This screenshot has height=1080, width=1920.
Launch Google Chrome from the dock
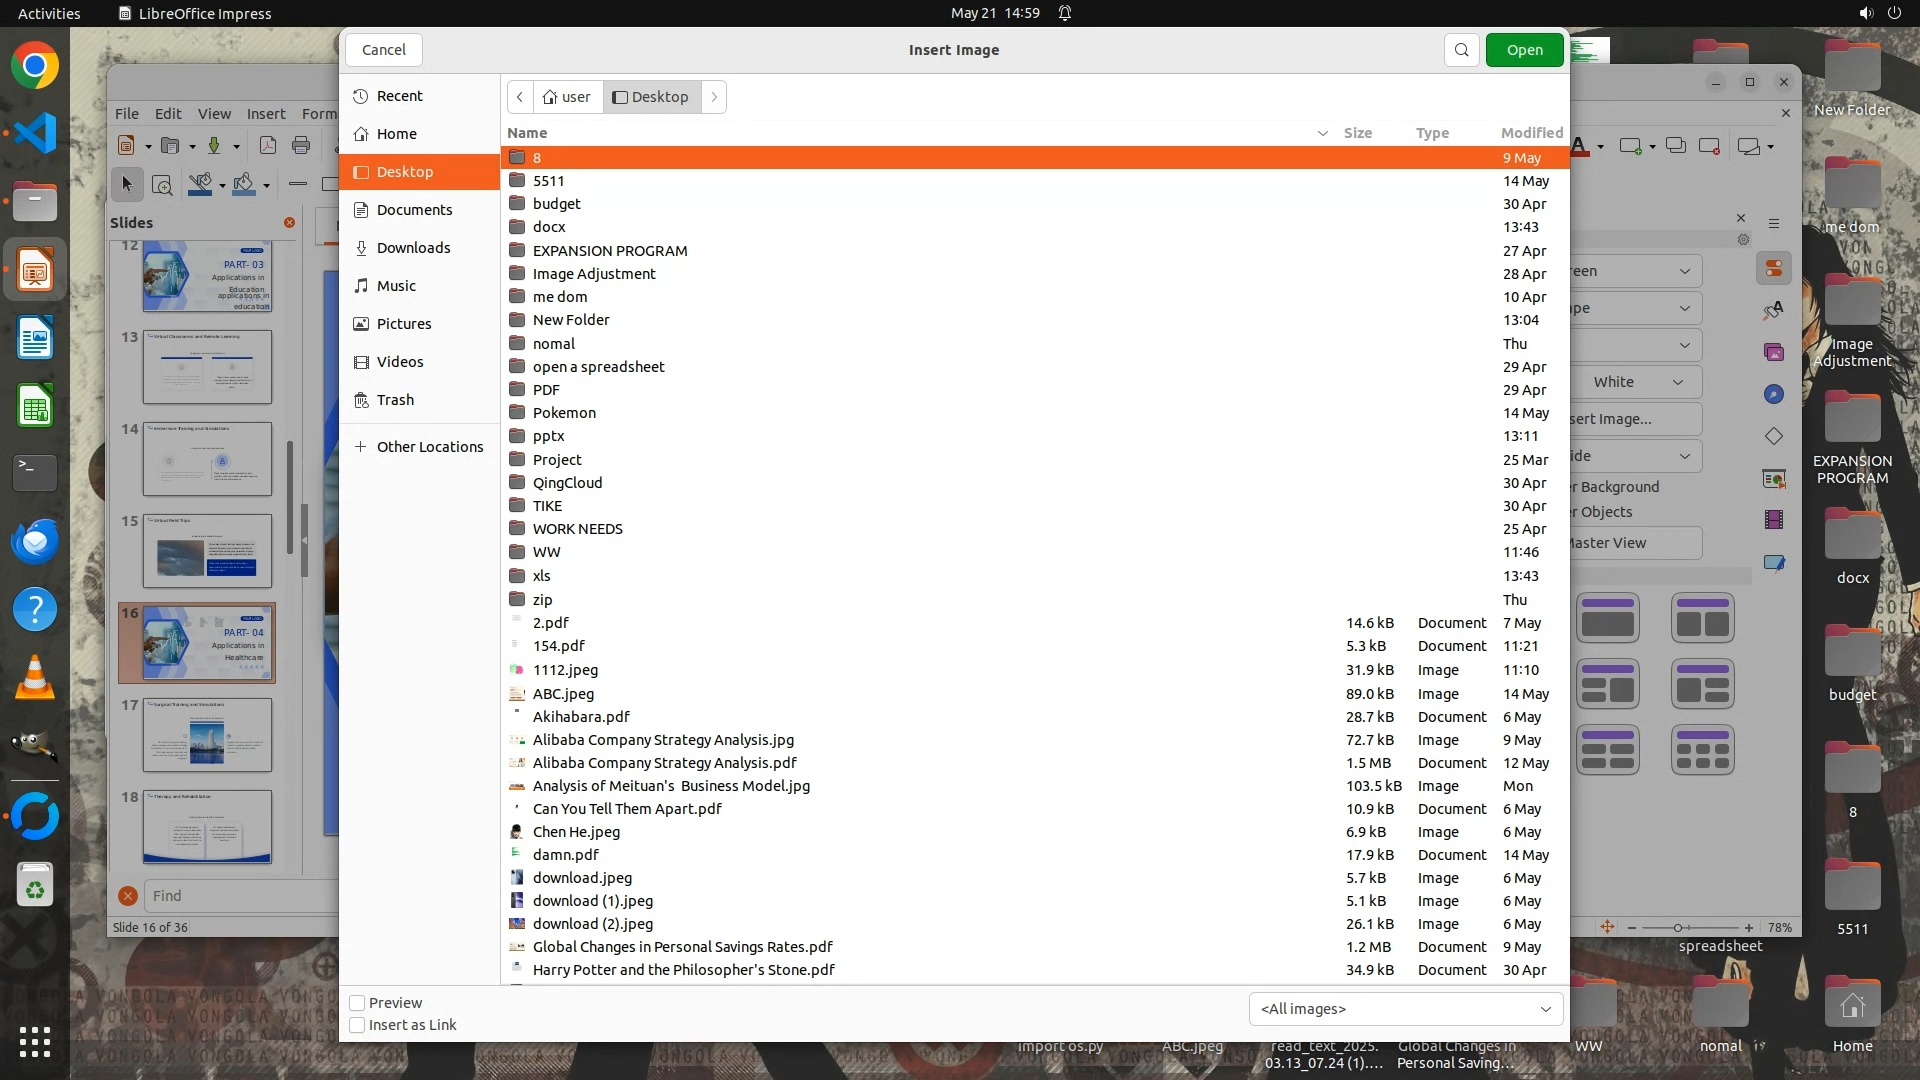35,66
